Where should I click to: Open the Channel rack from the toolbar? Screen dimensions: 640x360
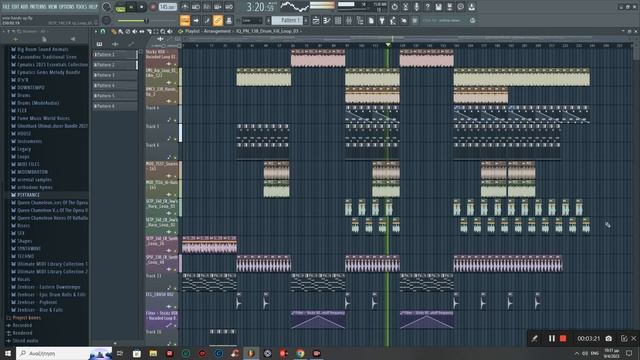pos(338,20)
